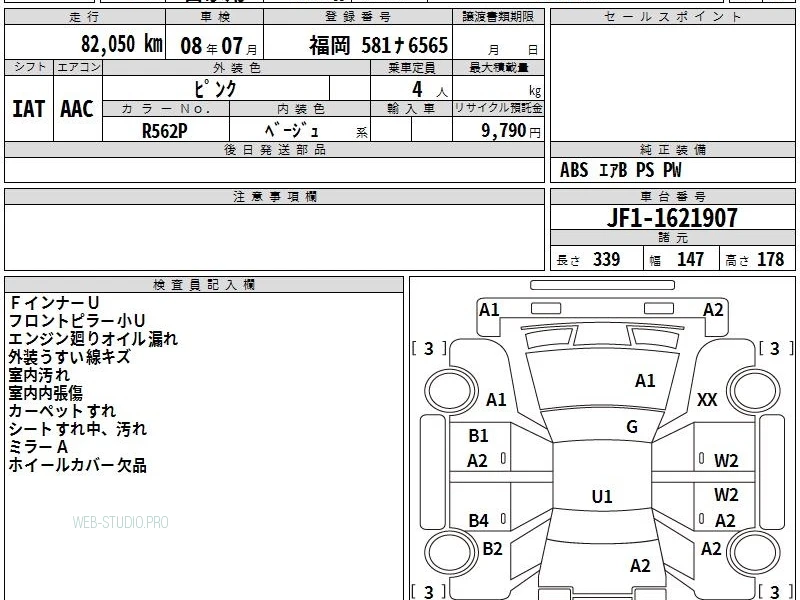Viewport: 800px width, 600px height.
Task: Click the 車検 header label
Action: click(x=215, y=17)
